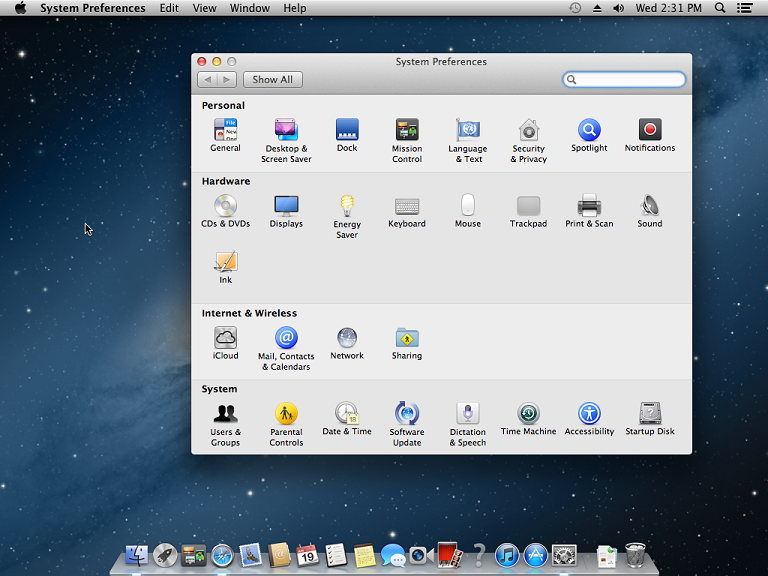Open Parental Controls preferences
768x576 pixels.
point(286,414)
